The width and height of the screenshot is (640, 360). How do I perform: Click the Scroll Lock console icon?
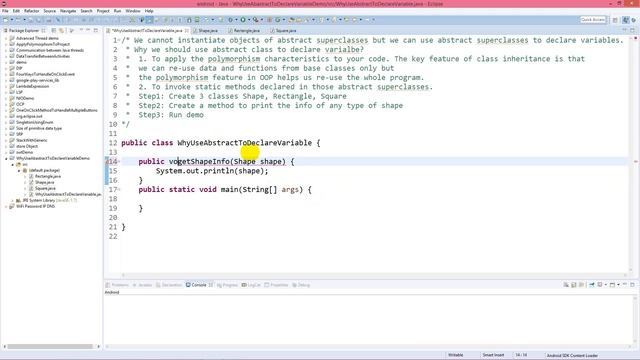click(573, 285)
